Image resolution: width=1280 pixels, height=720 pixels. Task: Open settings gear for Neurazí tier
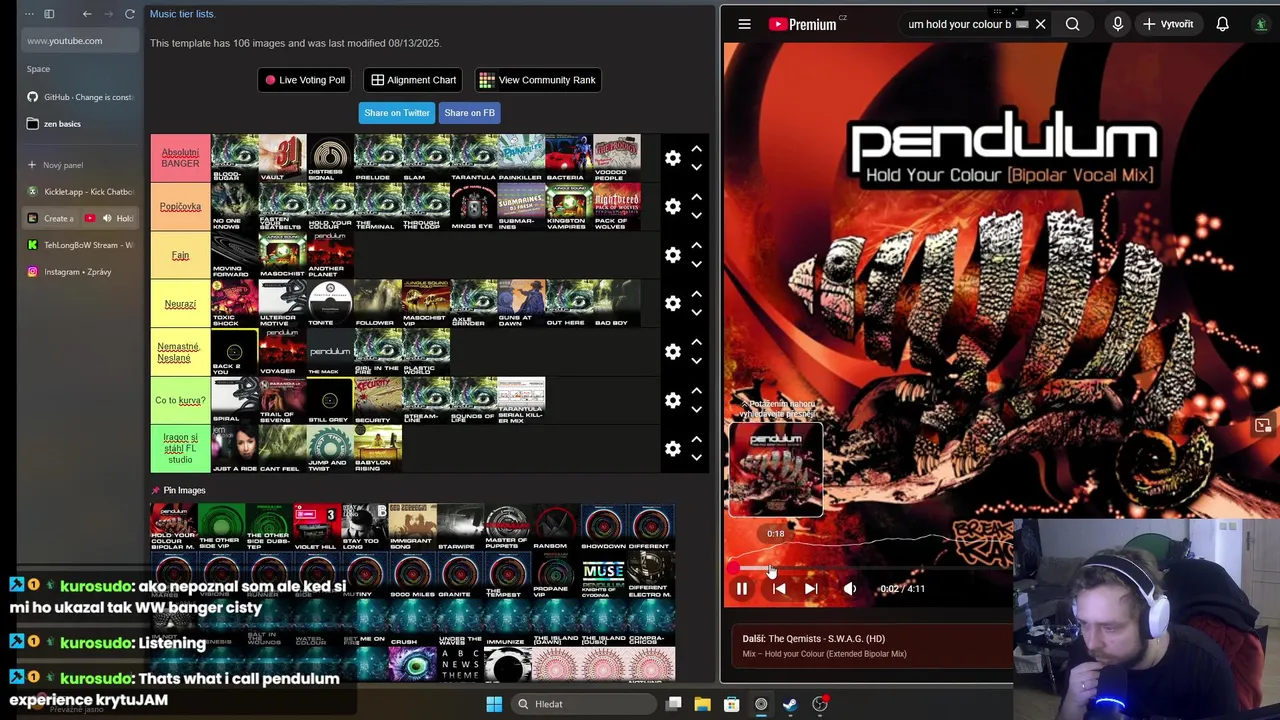tap(673, 303)
